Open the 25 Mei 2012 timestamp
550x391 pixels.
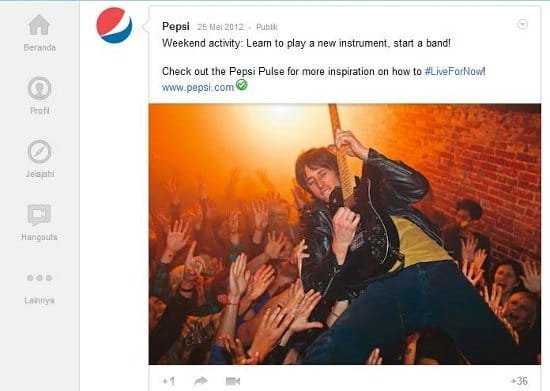coord(220,27)
